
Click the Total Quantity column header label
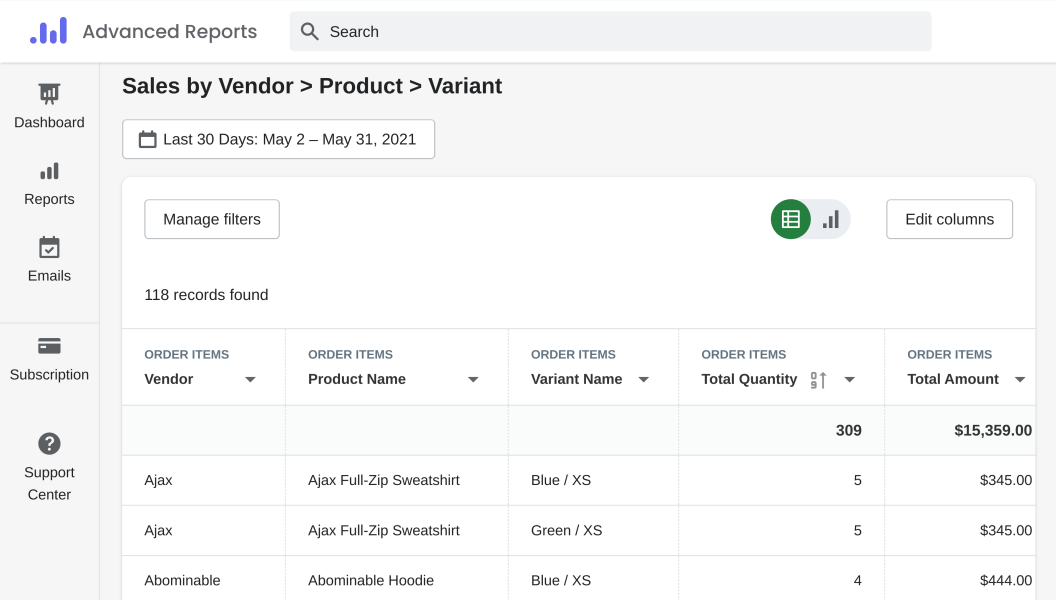pyautogui.click(x=749, y=379)
